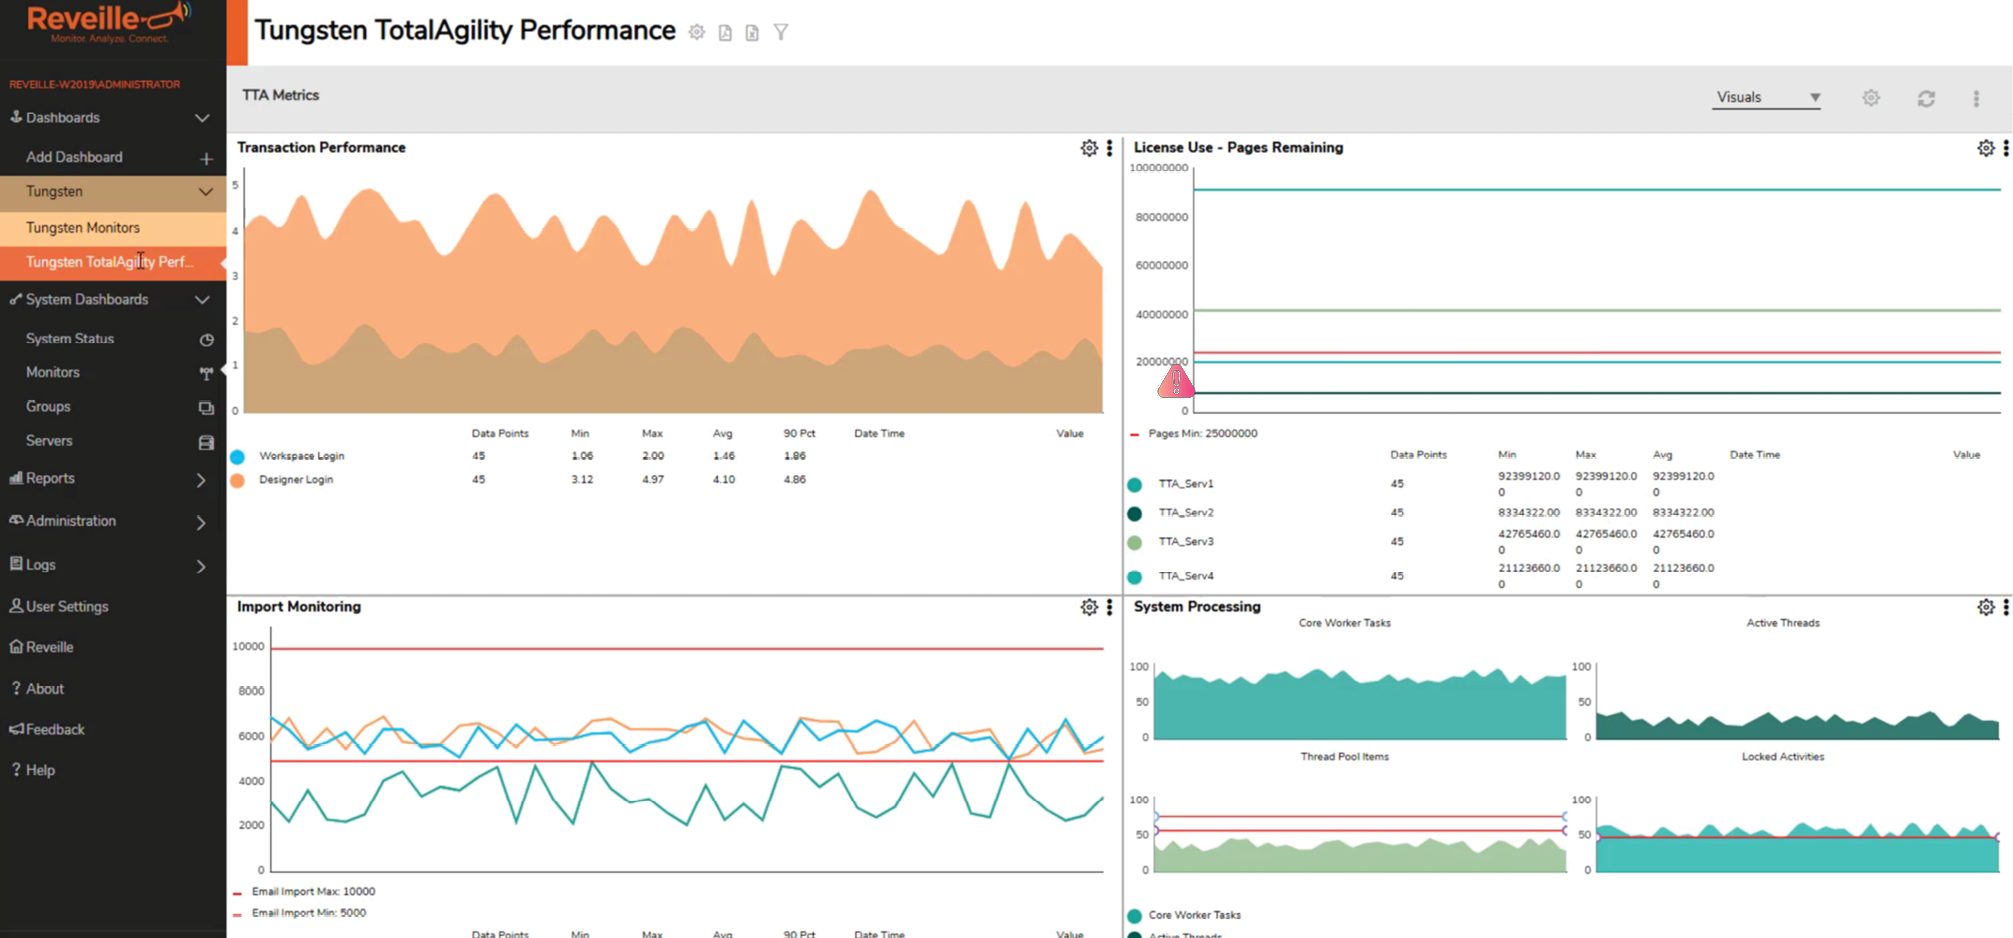Expand Administration menu arrow
This screenshot has width=2013, height=938.
[x=201, y=522]
